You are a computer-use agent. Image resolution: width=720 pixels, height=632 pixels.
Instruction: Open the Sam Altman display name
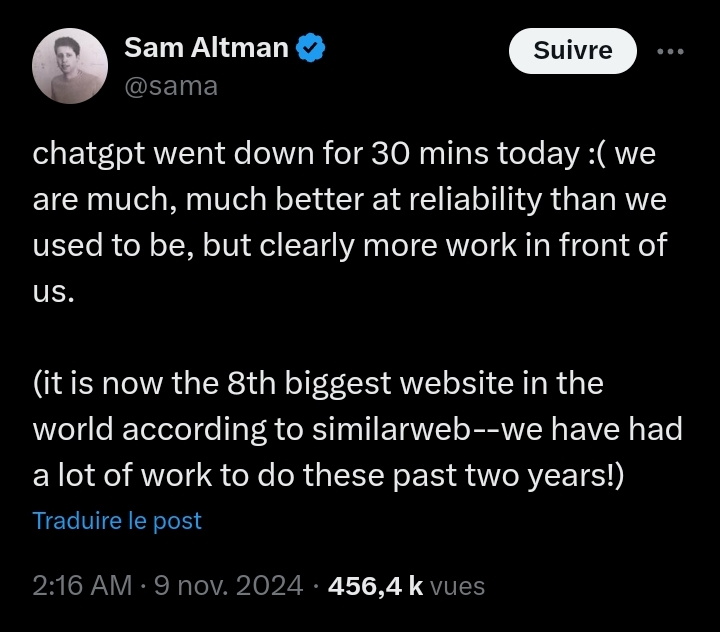pyautogui.click(x=206, y=47)
